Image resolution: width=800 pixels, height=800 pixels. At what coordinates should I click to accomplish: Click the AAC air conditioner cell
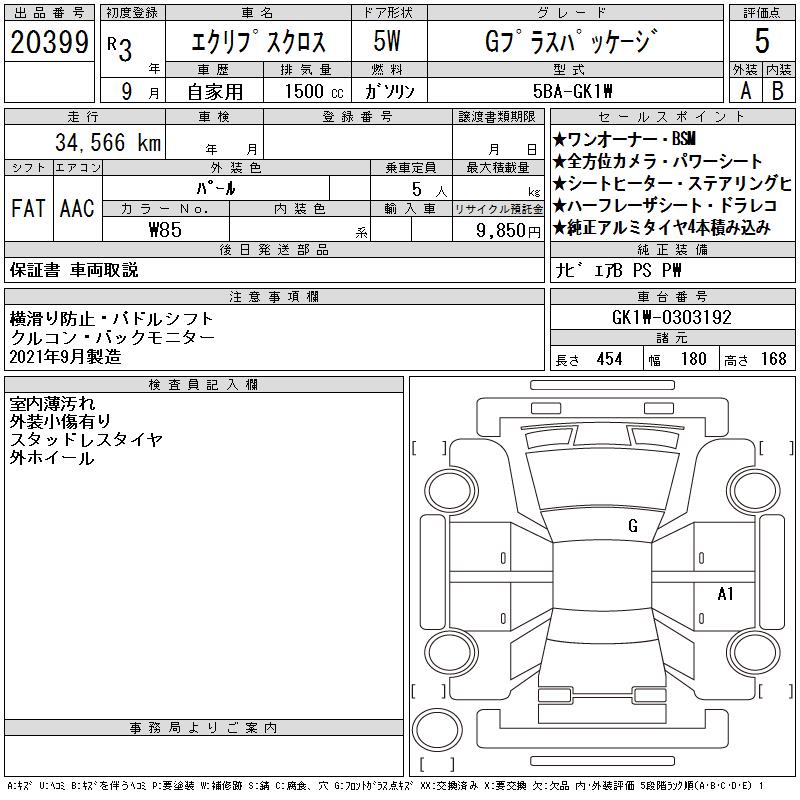point(76,208)
